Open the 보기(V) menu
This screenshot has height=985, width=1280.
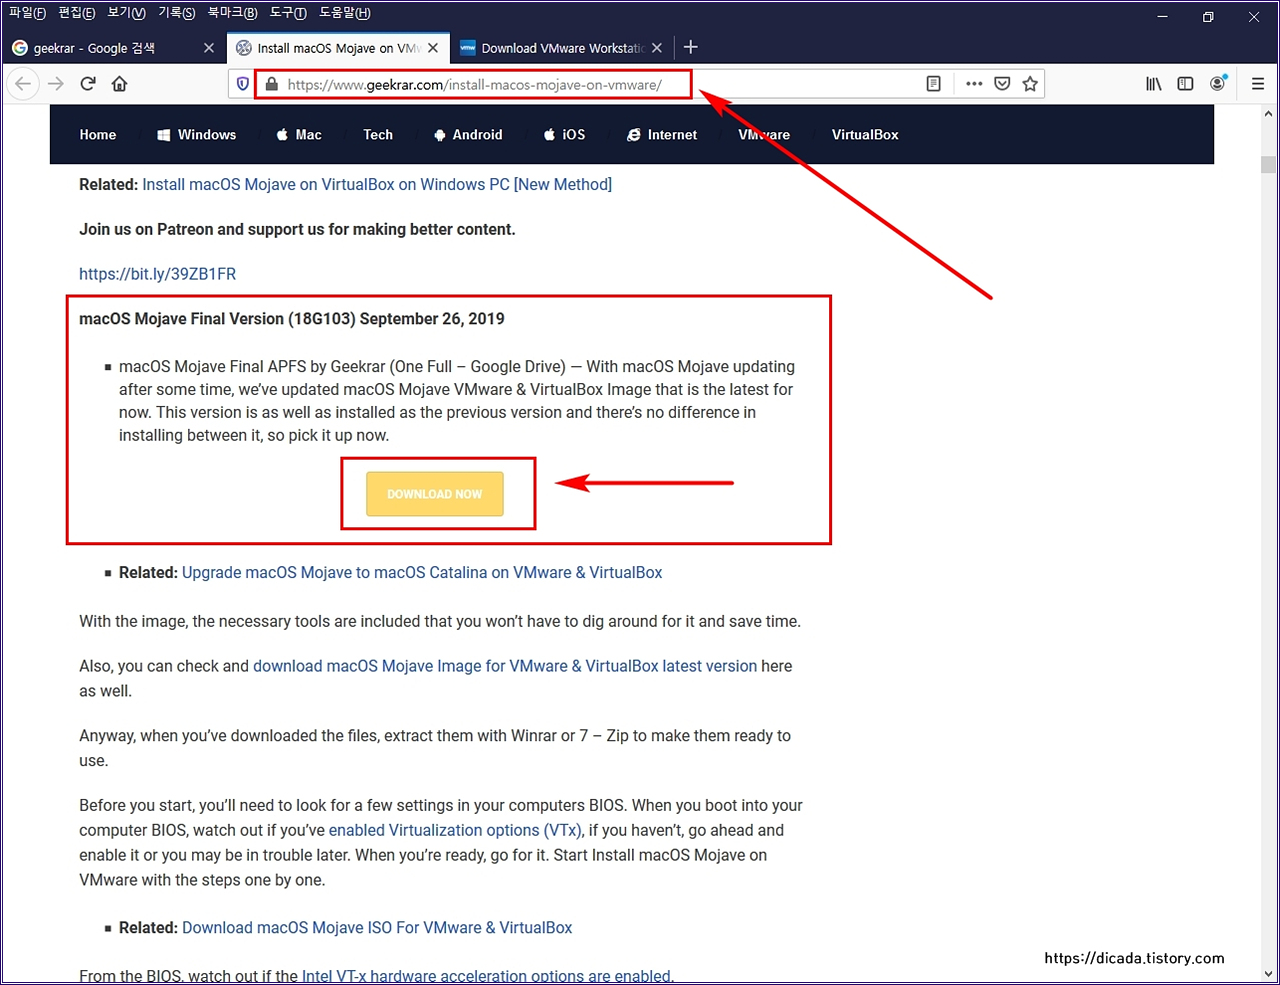tap(126, 13)
